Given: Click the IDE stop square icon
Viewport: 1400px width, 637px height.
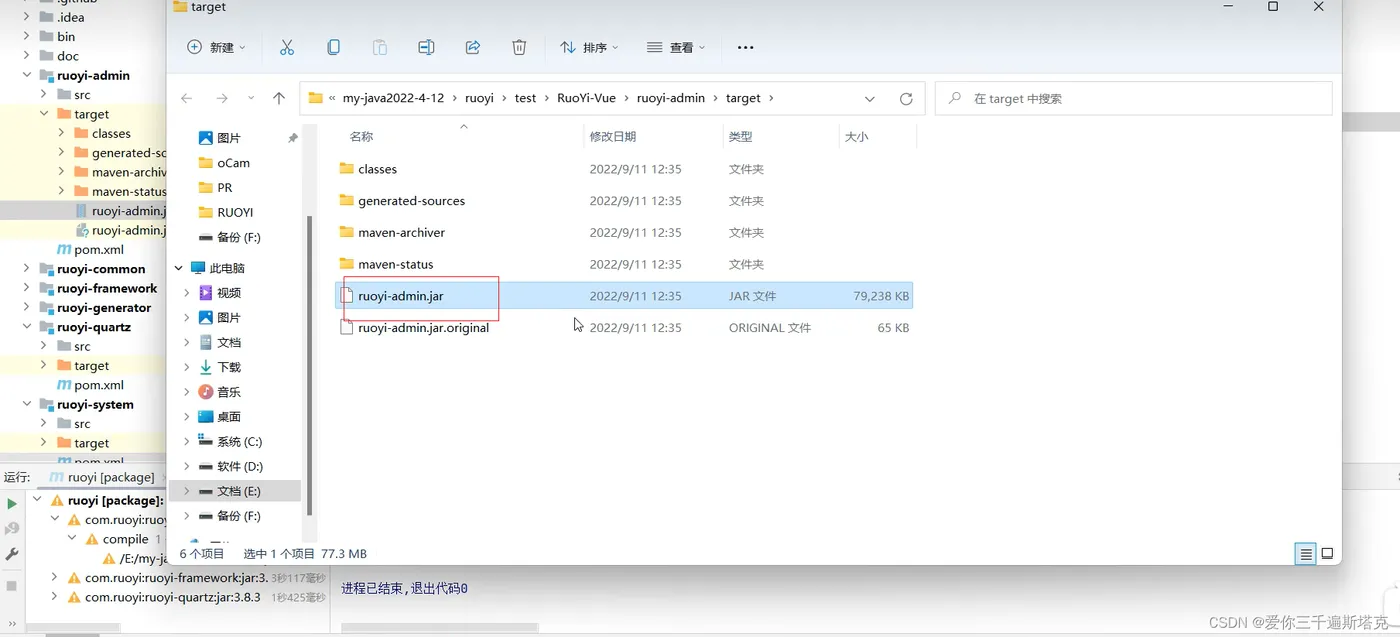Looking at the screenshot, I should coord(12,586).
